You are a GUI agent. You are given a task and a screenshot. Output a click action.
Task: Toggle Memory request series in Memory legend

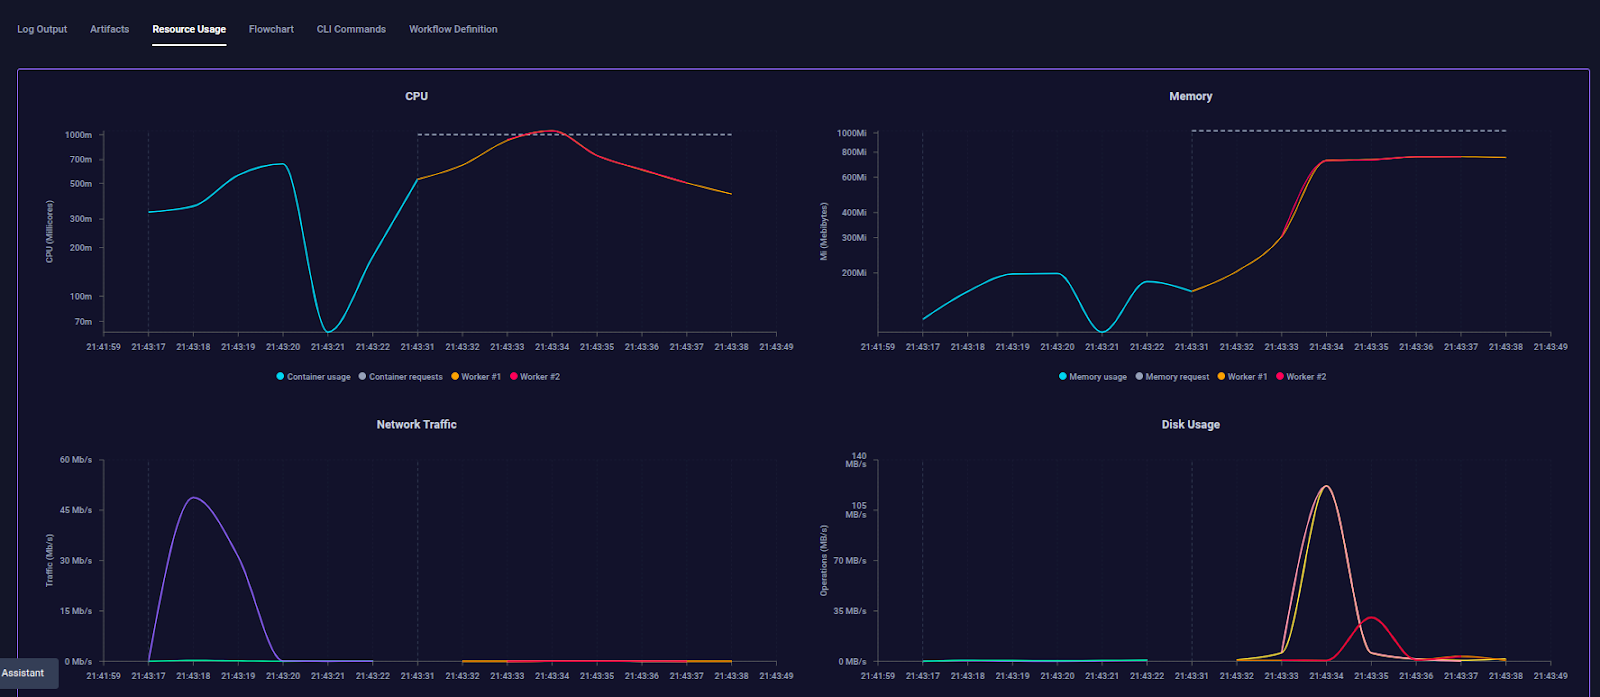point(1172,377)
